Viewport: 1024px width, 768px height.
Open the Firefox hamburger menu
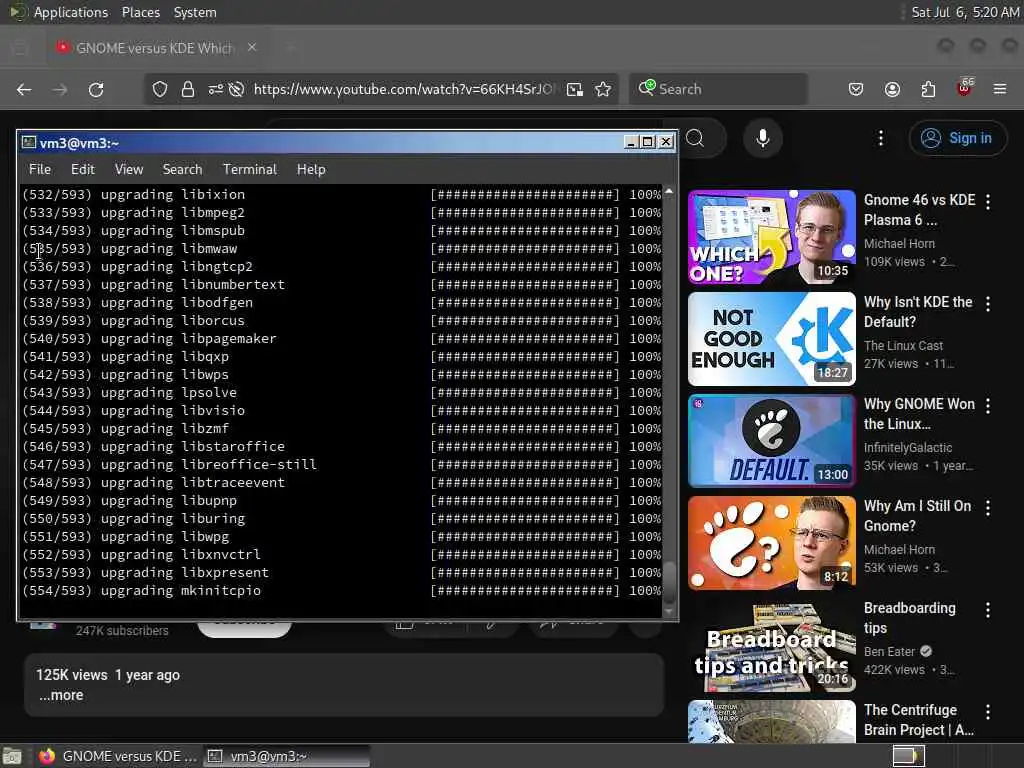1000,89
